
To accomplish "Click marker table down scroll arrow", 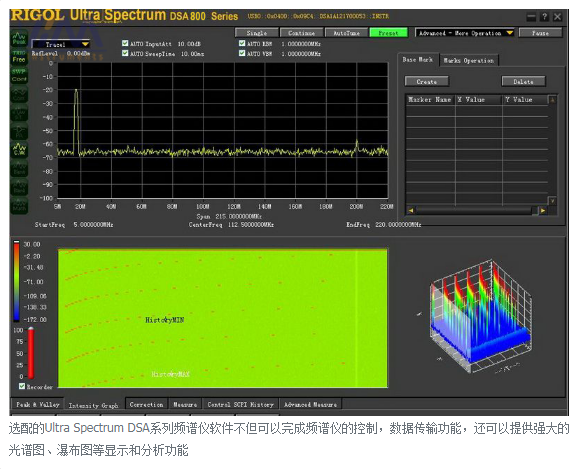I will 552,201.
